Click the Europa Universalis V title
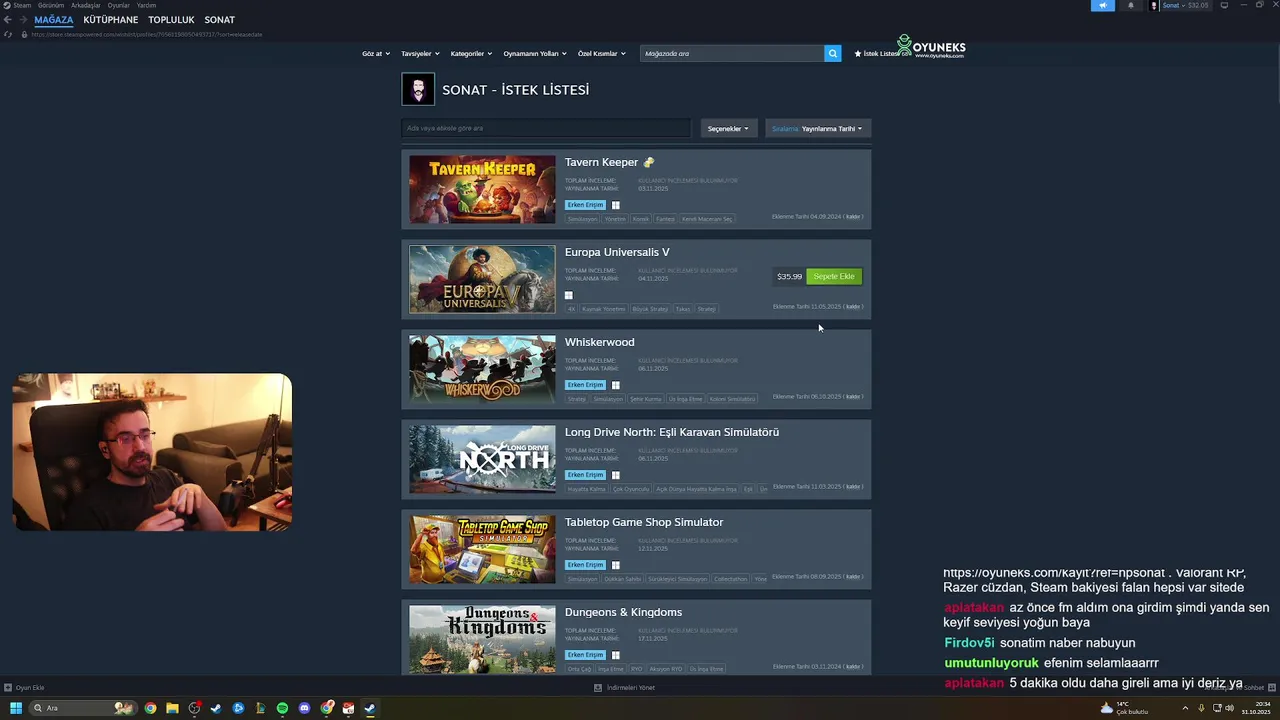Image resolution: width=1280 pixels, height=720 pixels. point(617,252)
